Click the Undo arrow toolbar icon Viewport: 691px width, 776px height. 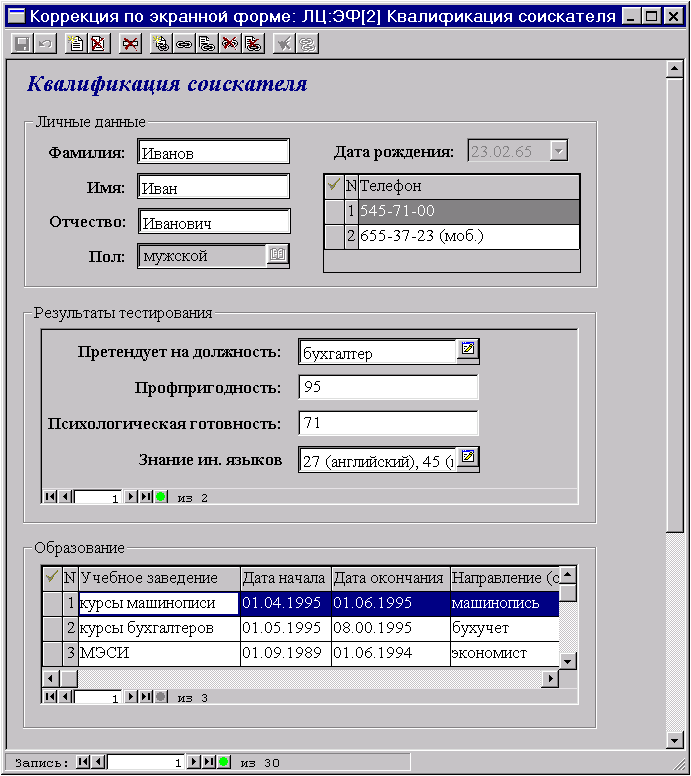[x=45, y=44]
